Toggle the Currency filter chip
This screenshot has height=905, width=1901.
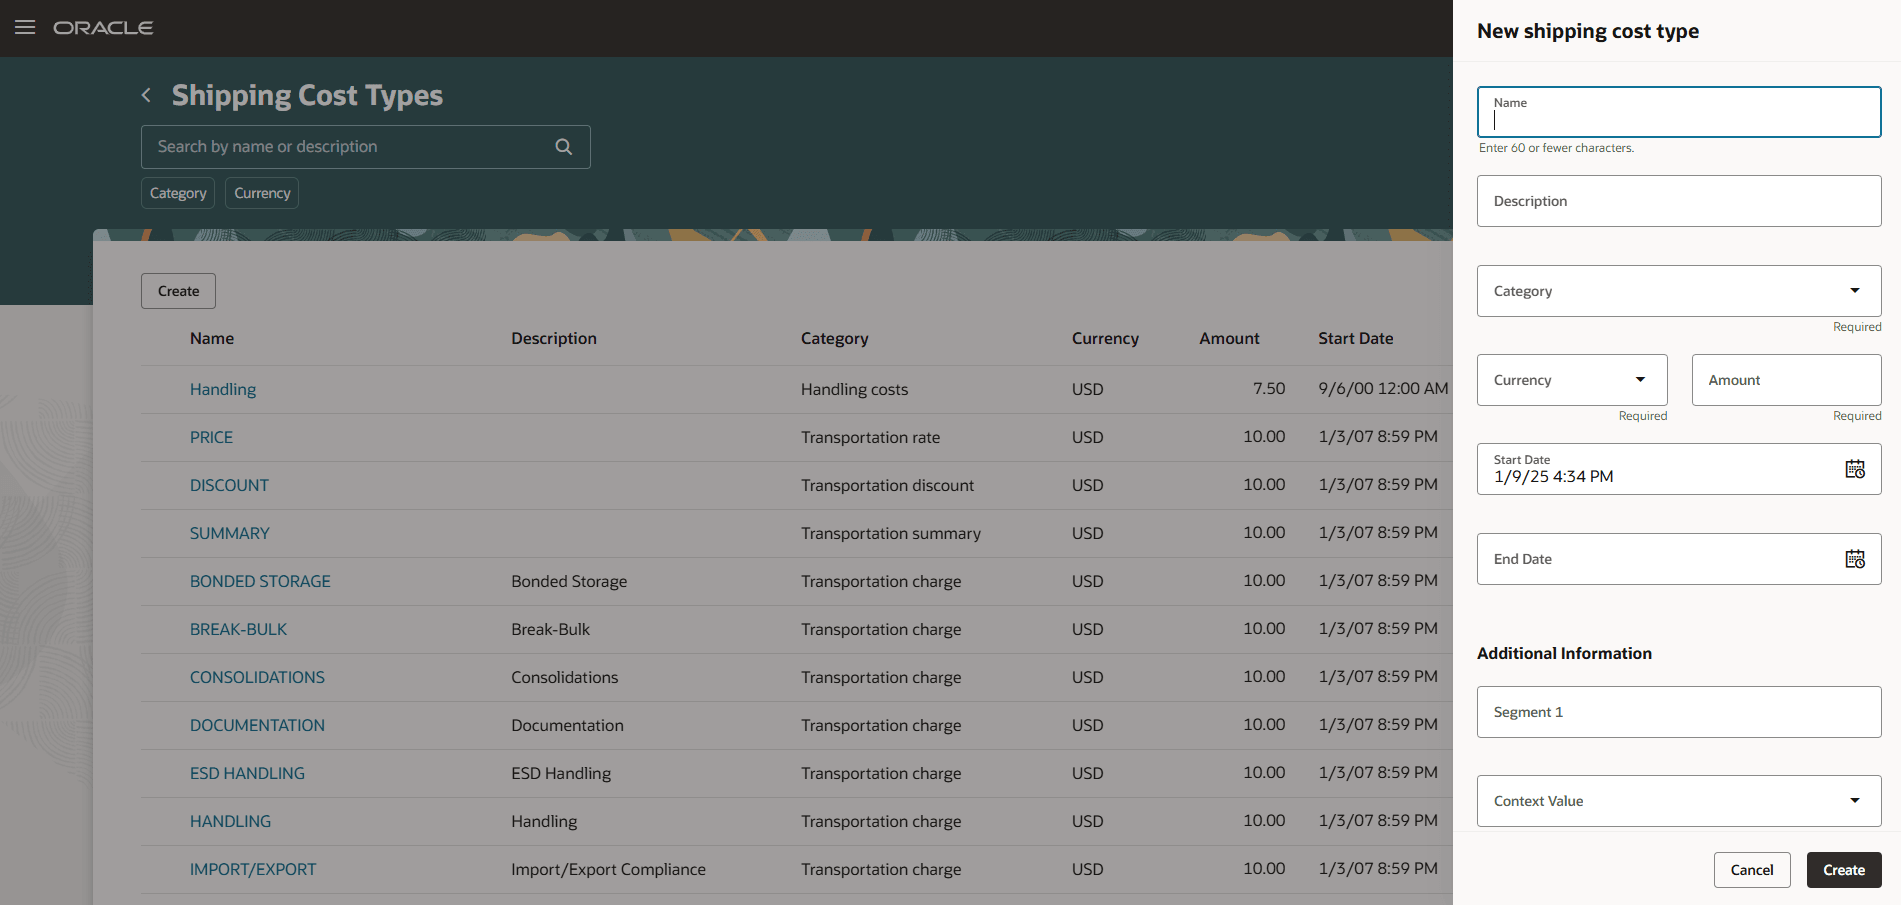click(x=261, y=192)
